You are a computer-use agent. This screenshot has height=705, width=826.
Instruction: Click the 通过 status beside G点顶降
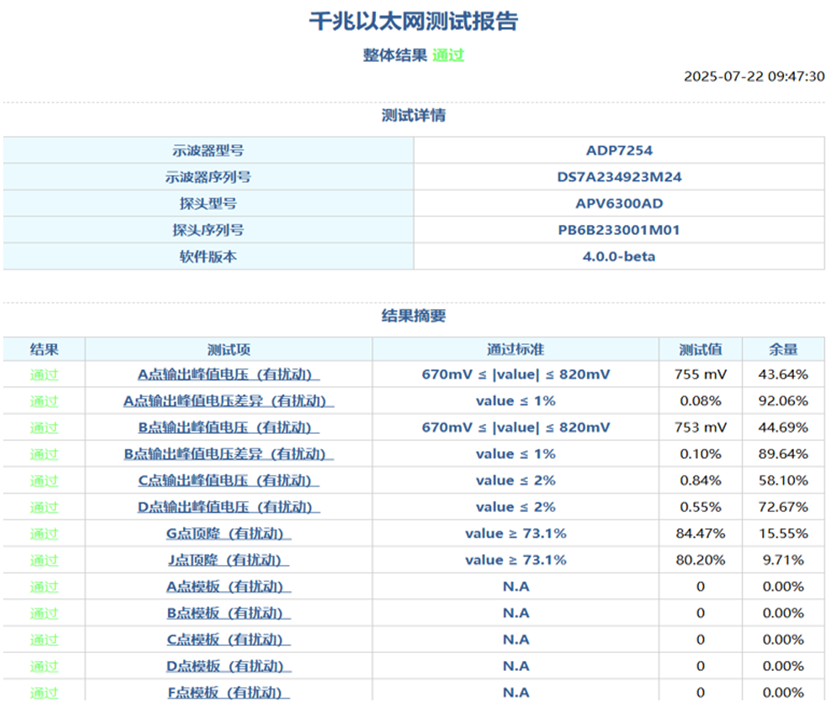tap(44, 533)
